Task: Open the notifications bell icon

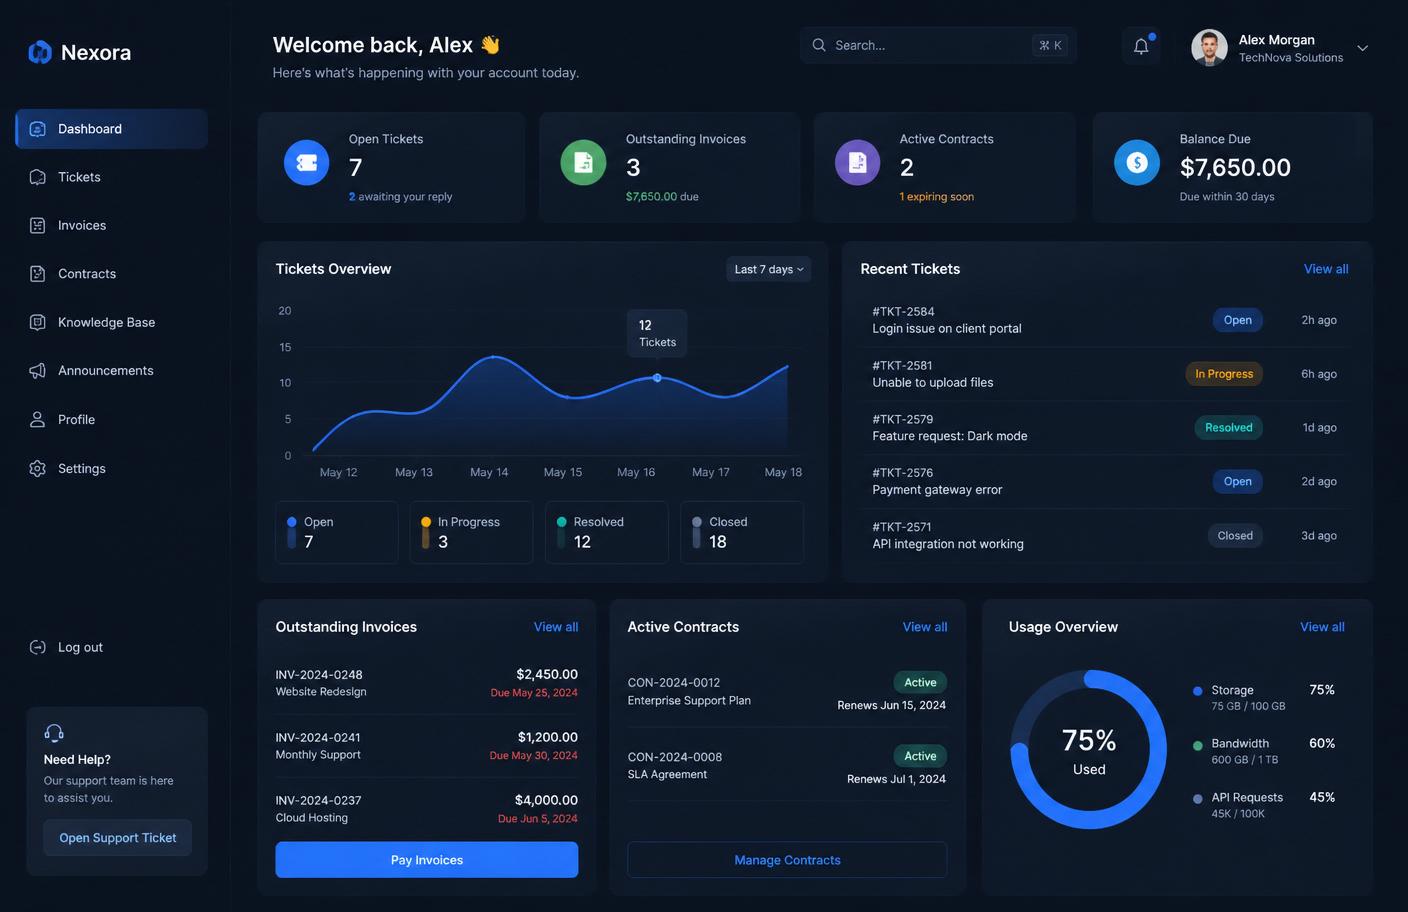Action: 1141,46
